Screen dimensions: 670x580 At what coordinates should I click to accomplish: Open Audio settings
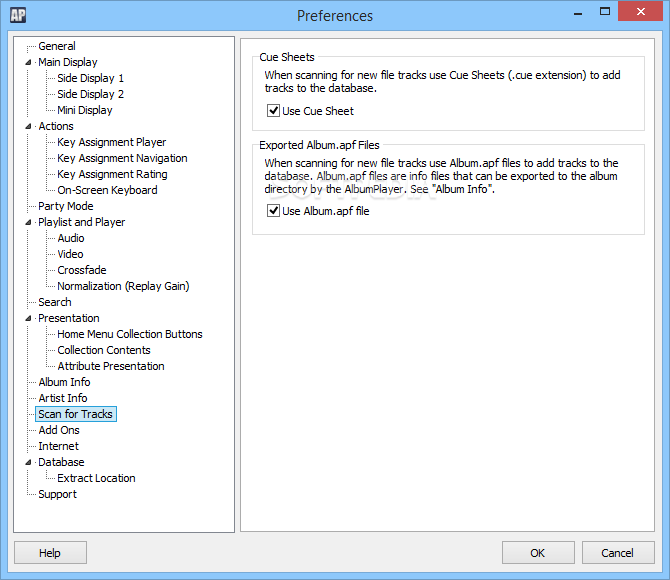click(x=71, y=238)
